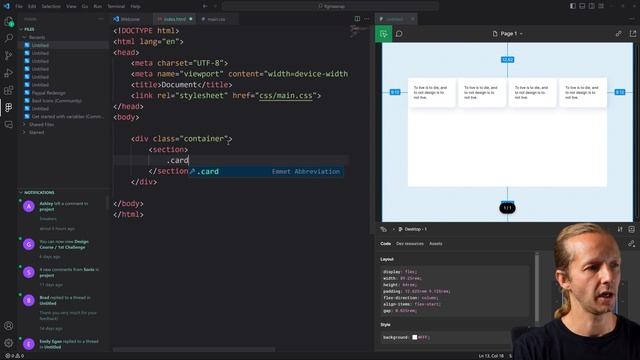Click the command center search box
The height and width of the screenshot is (360, 640).
click(331, 6)
